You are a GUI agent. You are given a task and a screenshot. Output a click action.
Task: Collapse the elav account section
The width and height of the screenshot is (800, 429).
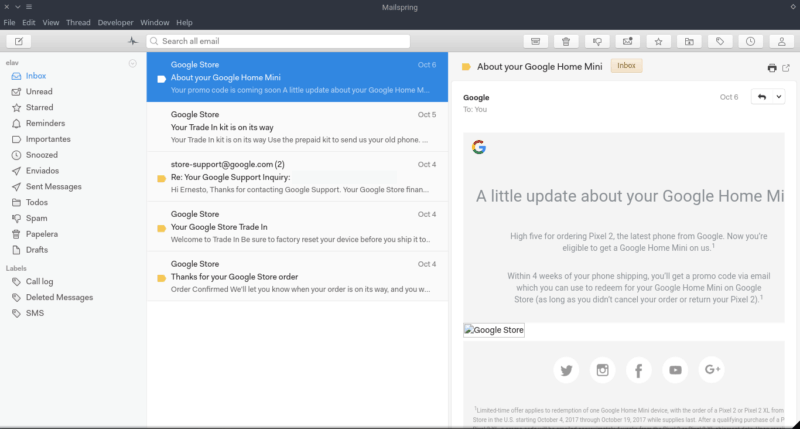pos(133,63)
